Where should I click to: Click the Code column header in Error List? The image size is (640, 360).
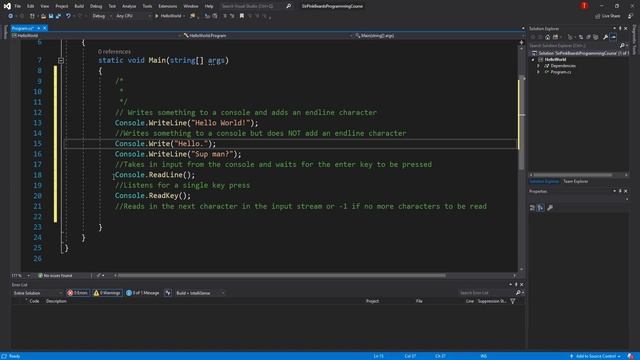34,301
